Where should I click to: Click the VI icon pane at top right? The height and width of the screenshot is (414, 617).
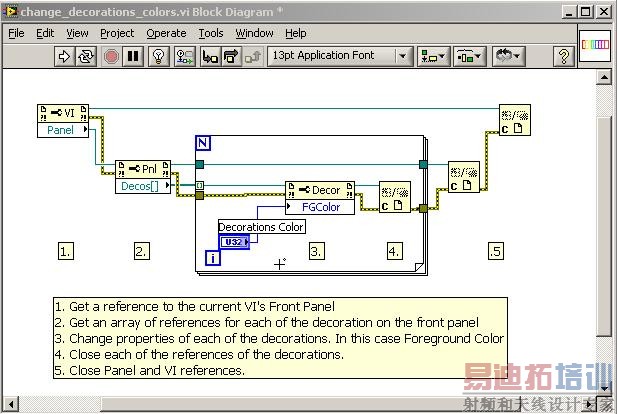click(595, 44)
